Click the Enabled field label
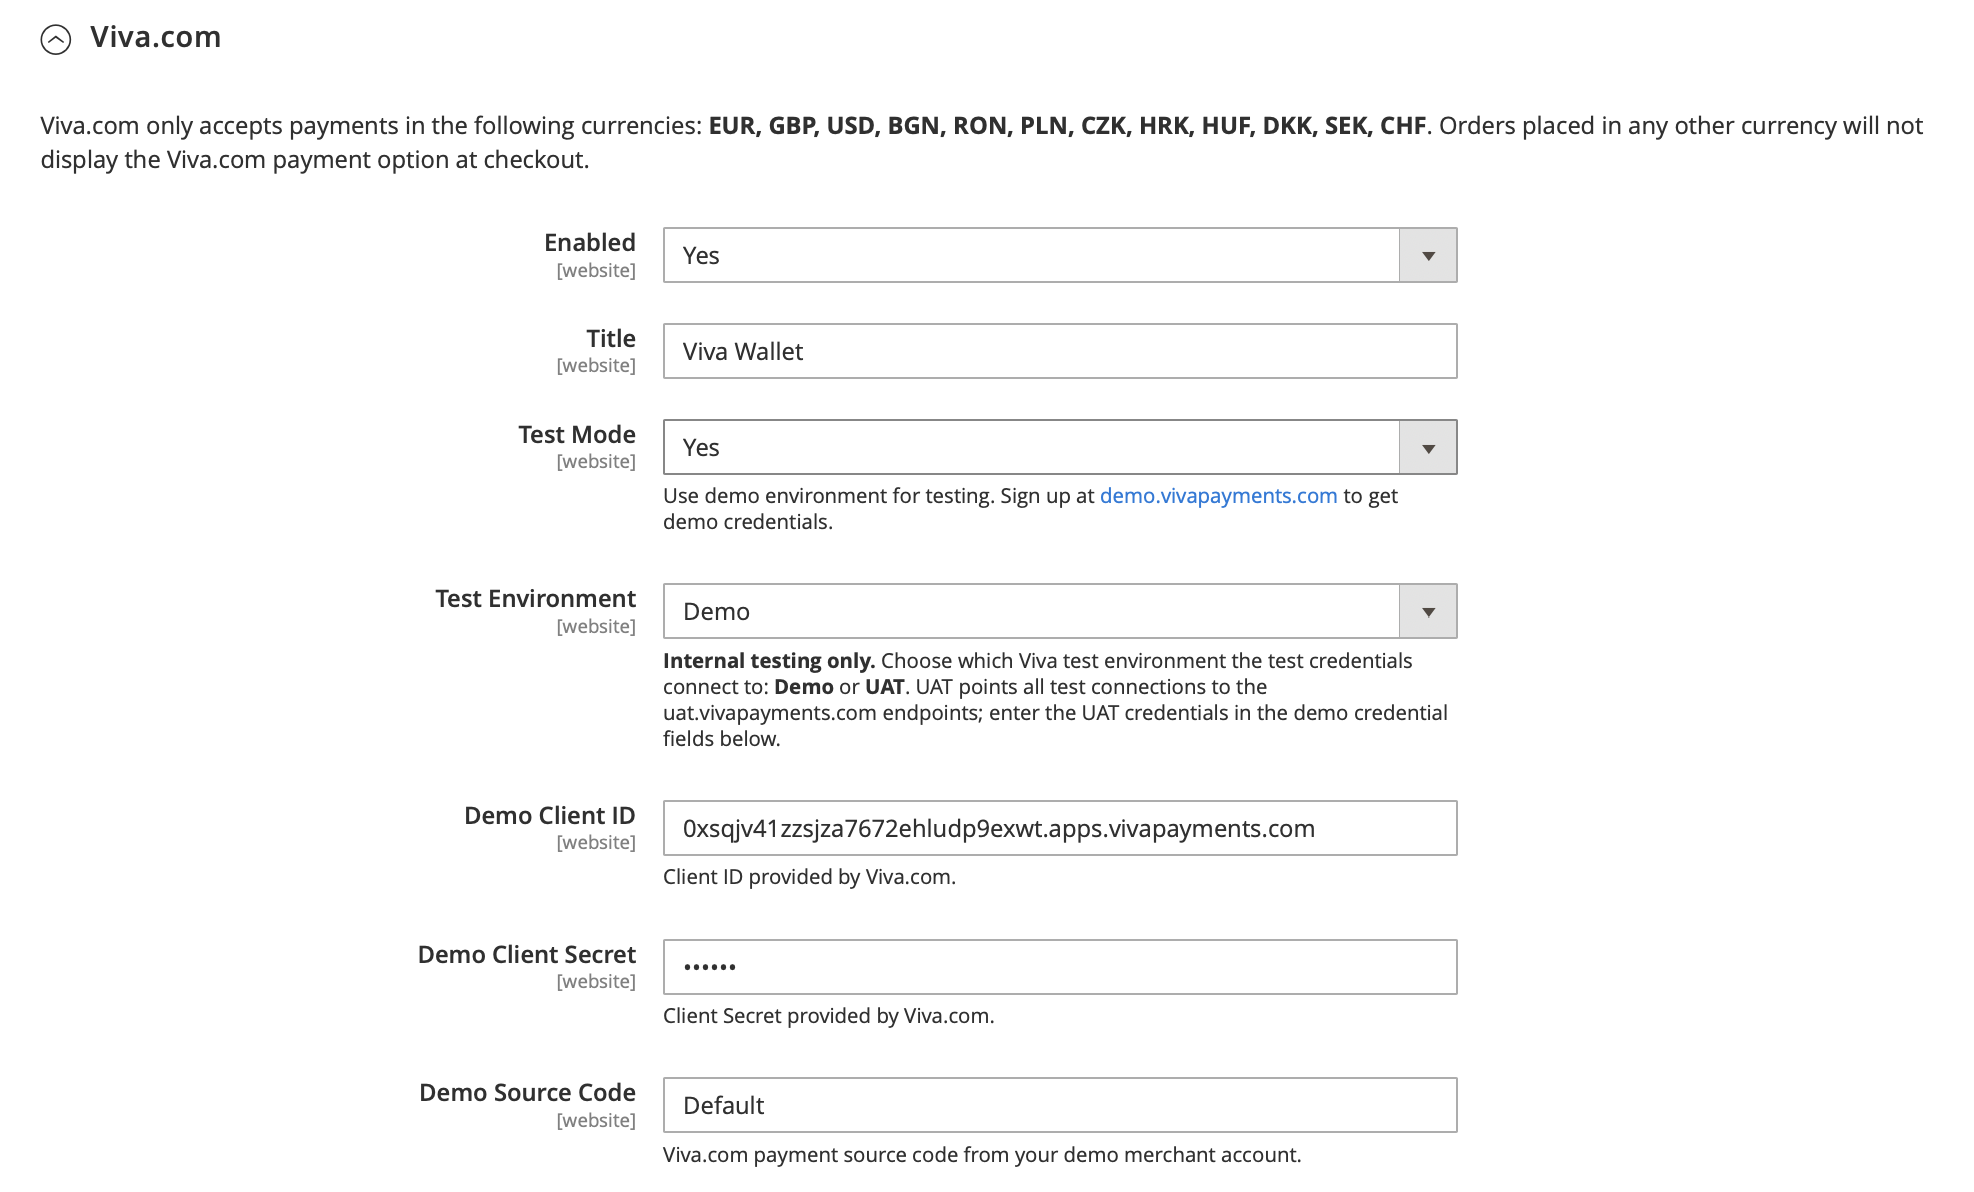This screenshot has width=1974, height=1192. click(x=590, y=243)
